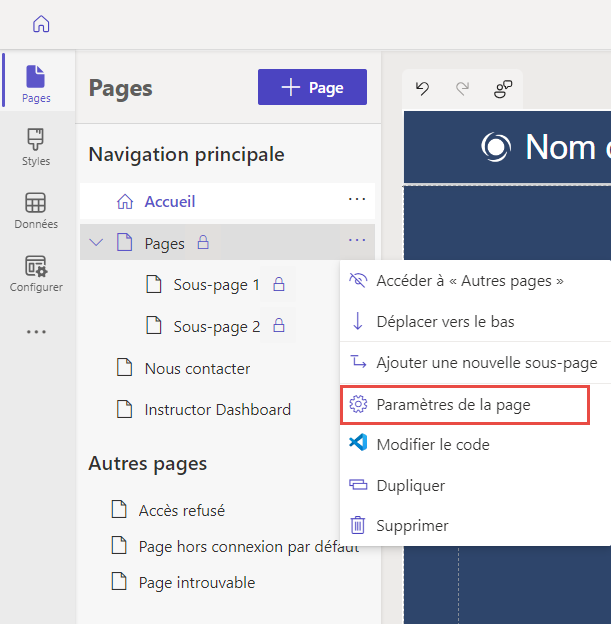
Task: Choose Ajouter une nouvelle sous-page
Action: coord(475,363)
